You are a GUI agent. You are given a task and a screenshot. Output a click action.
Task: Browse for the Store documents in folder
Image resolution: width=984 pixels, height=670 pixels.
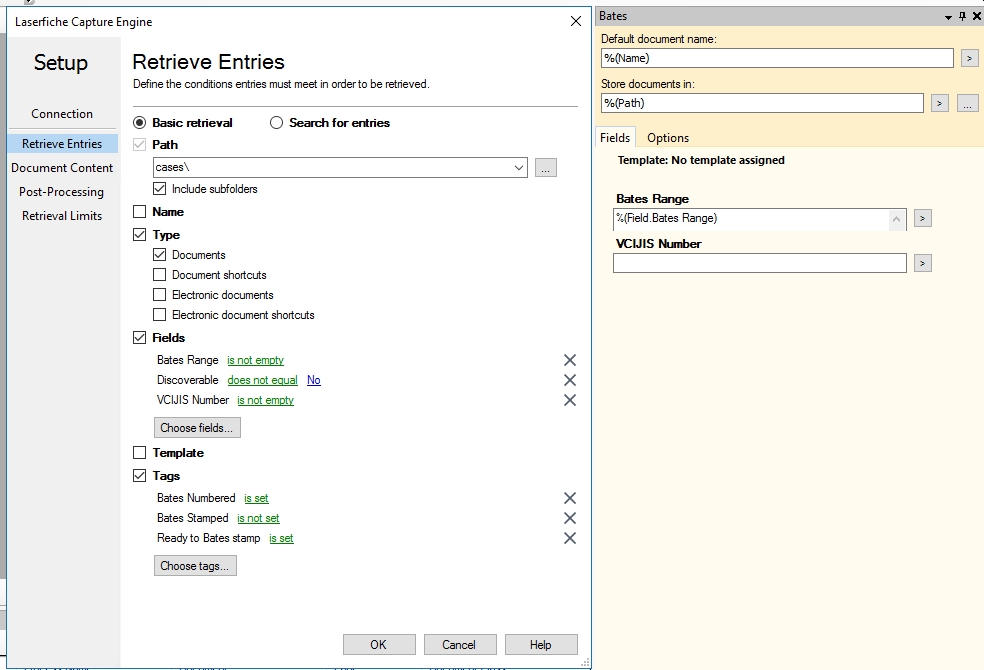click(x=966, y=103)
